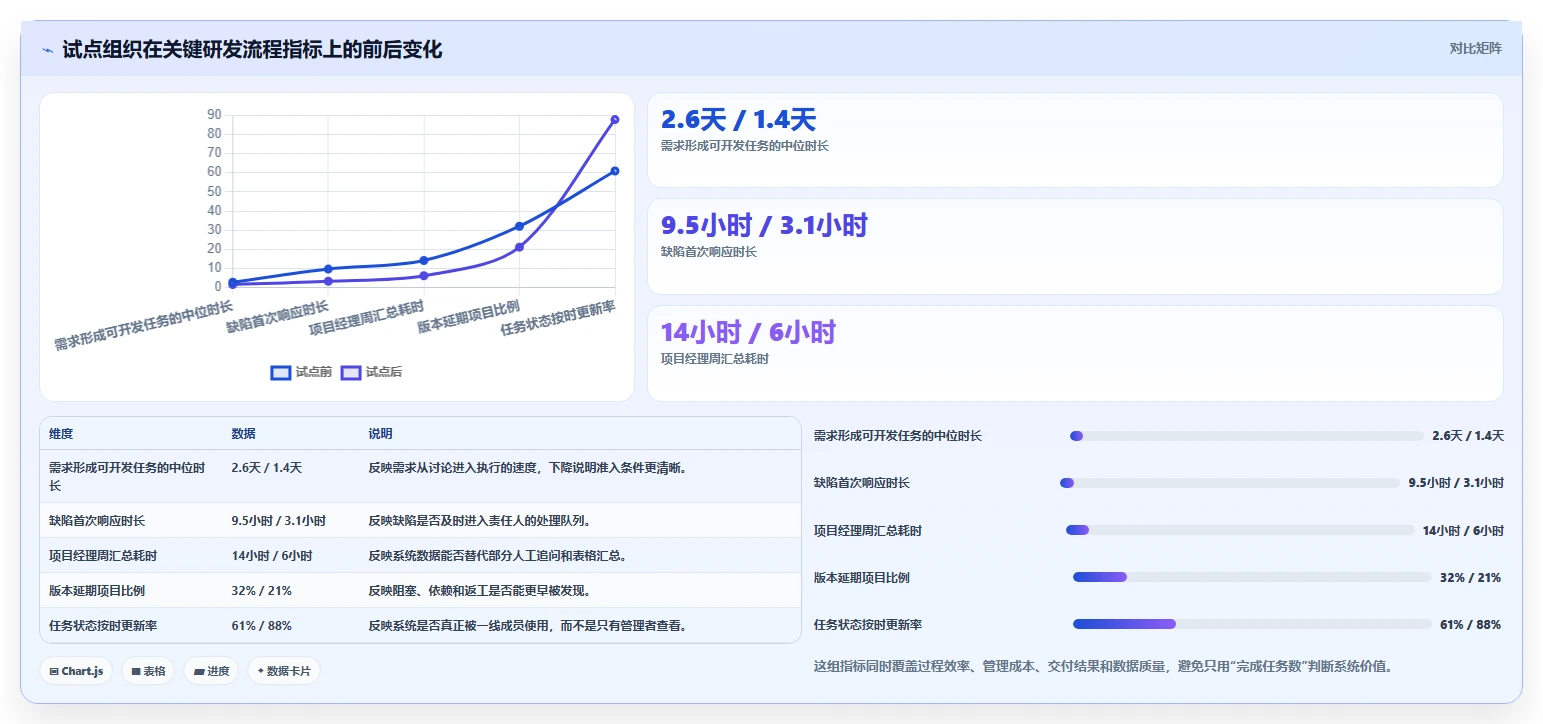Image resolution: width=1543 pixels, height=724 pixels.
Task: Click the 试点后 data point at 88
Action: pyautogui.click(x=615, y=119)
